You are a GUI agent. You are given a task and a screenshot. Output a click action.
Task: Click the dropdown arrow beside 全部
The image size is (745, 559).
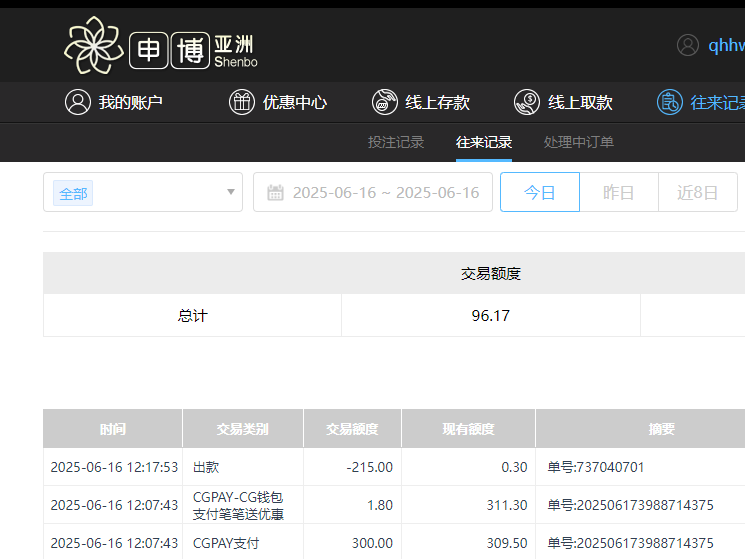(230, 192)
